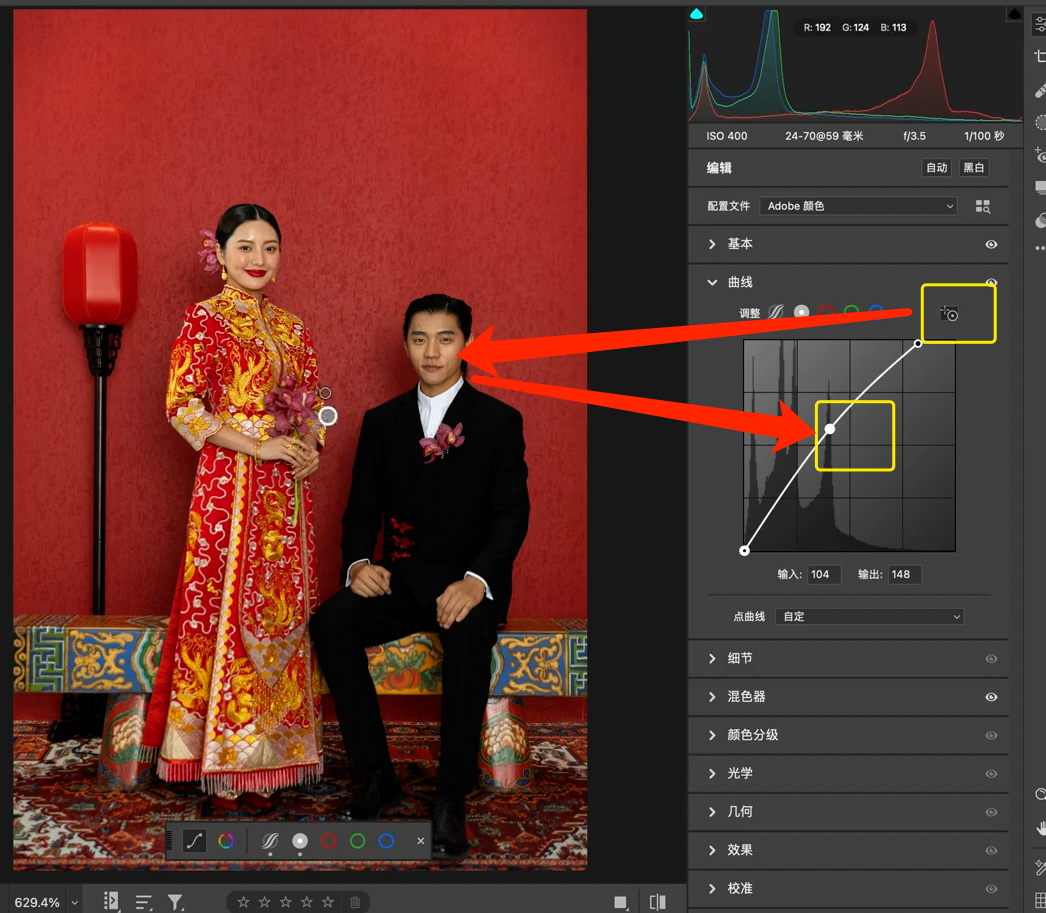Image resolution: width=1046 pixels, height=913 pixels.
Task: Edit the 输出 value field showing 148
Action: click(x=905, y=574)
